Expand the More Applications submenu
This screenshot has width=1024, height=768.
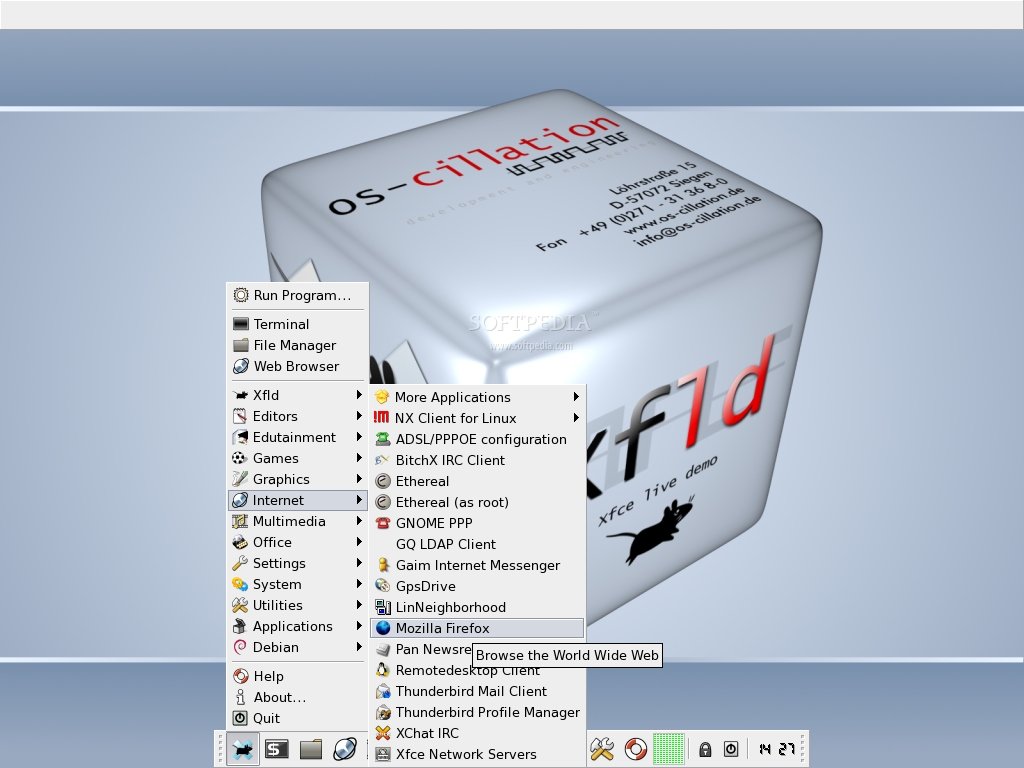[x=454, y=397]
